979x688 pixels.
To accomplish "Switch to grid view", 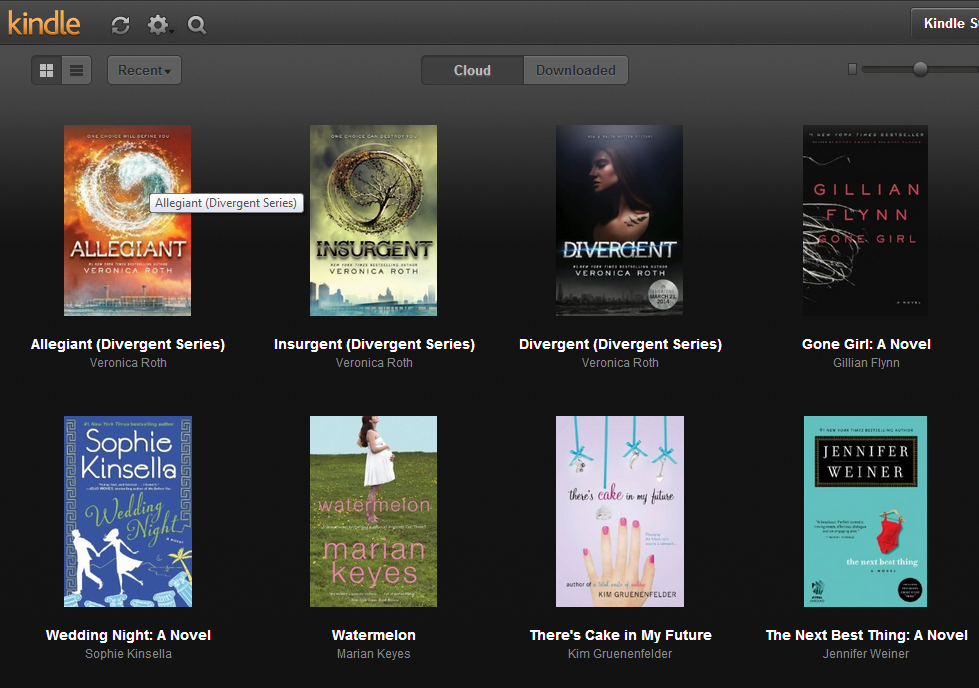I will pos(46,70).
